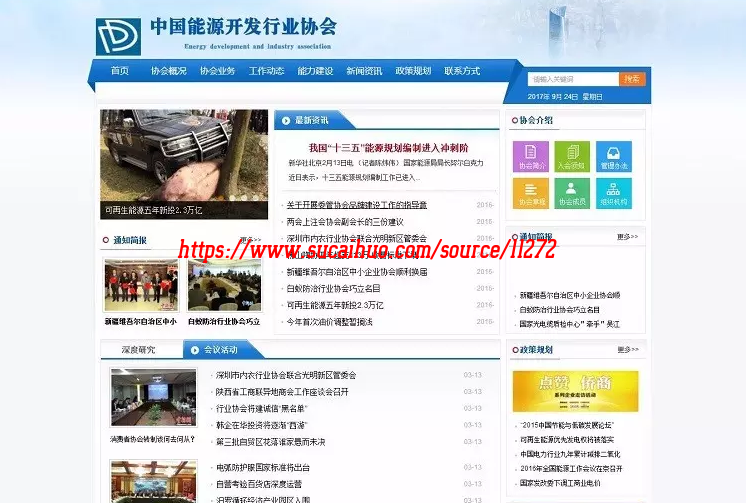Go to 首页 in the navigation bar
The image size is (746, 503).
point(120,71)
